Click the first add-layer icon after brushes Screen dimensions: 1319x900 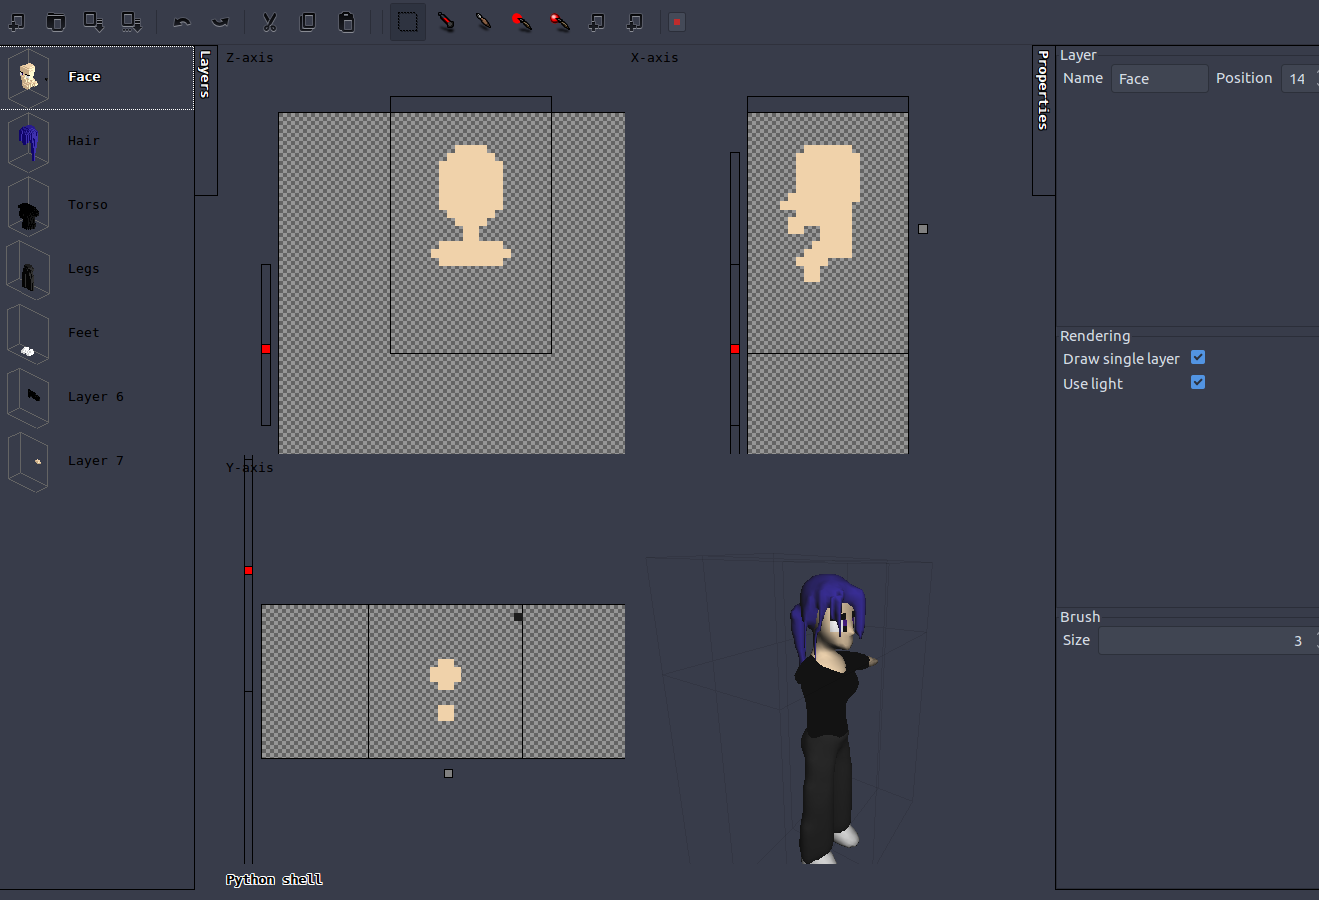[597, 22]
